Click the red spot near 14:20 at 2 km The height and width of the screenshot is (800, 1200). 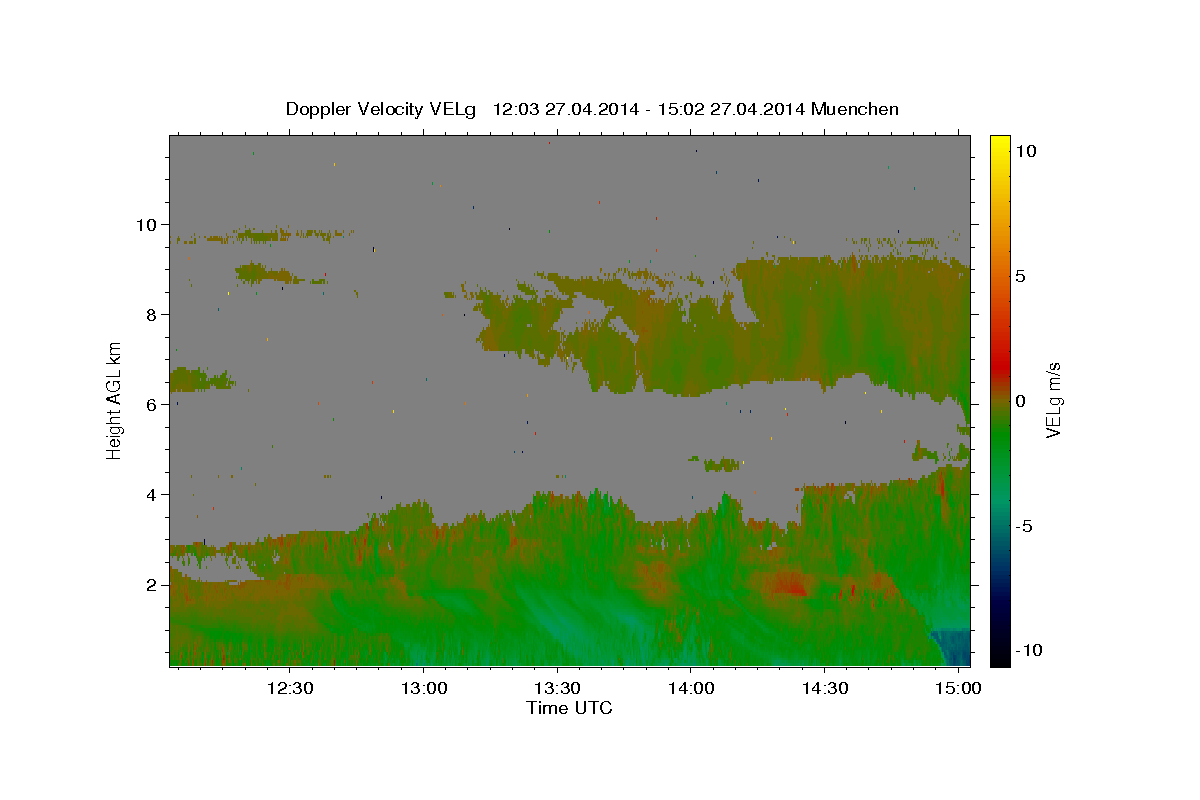[788, 585]
